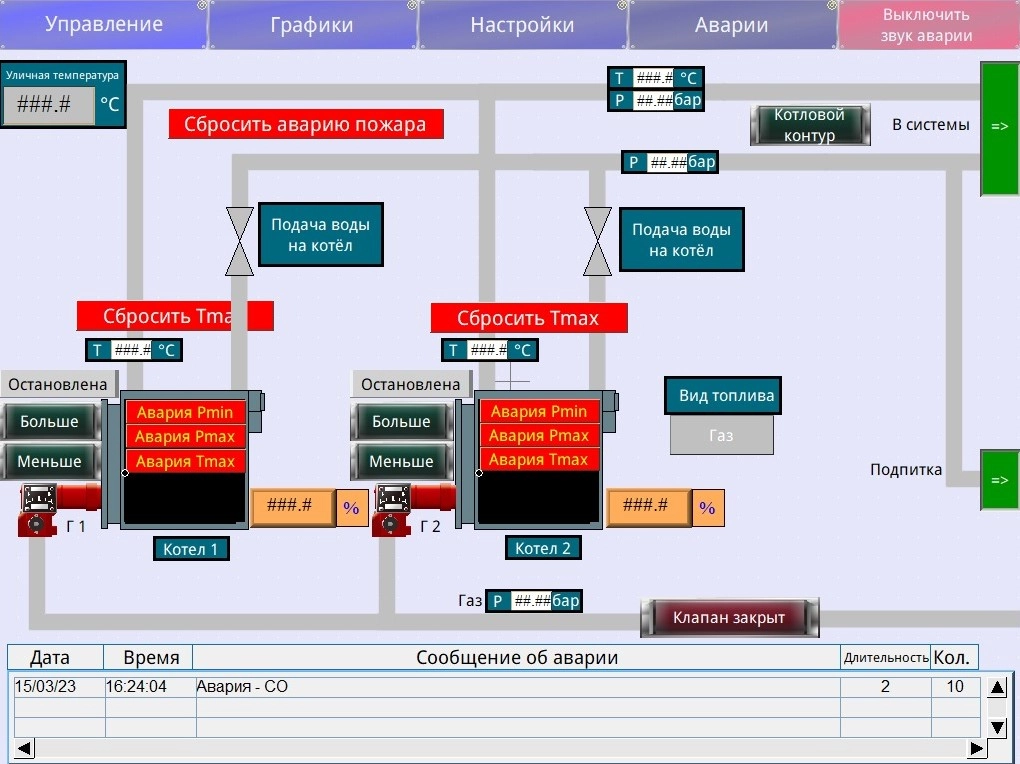Click the 15/03/23 date cell
This screenshot has width=1020, height=764.
pyautogui.click(x=59, y=687)
